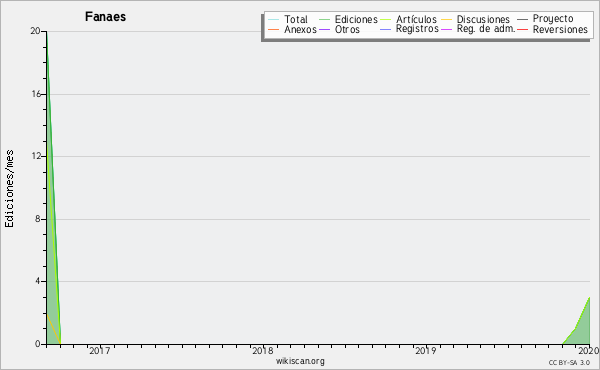Screen dimensions: 600x370
Task: Click the Ediciones/mes axis label
Action: (x=9, y=189)
